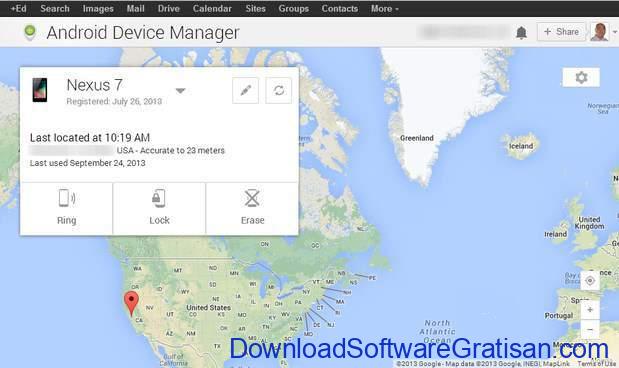Select the Erase device option
Screen dimensions: 619x368
click(x=252, y=209)
